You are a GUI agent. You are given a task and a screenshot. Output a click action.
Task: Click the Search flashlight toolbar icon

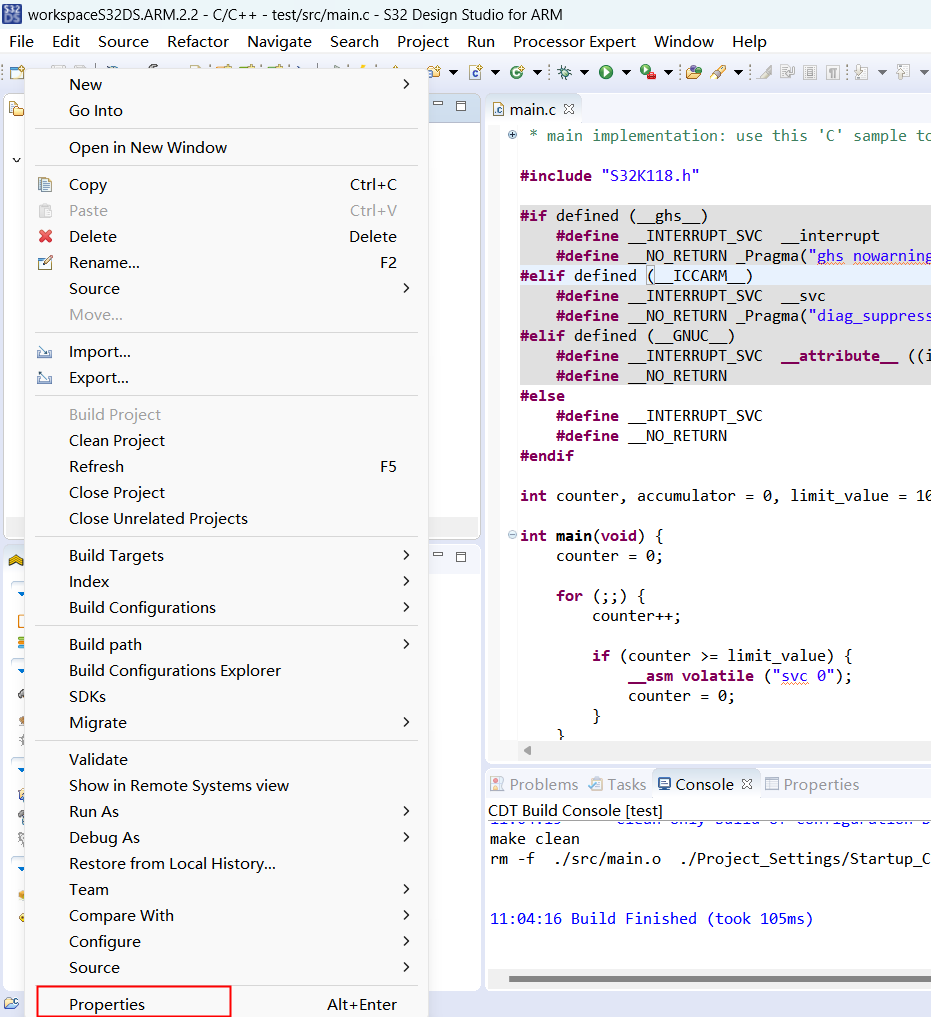click(x=717, y=72)
